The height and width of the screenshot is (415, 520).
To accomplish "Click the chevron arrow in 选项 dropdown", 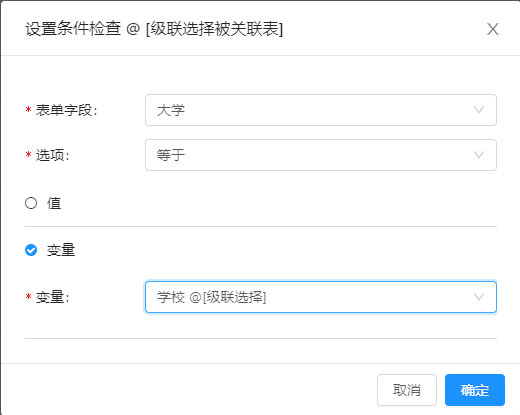I will tap(479, 155).
